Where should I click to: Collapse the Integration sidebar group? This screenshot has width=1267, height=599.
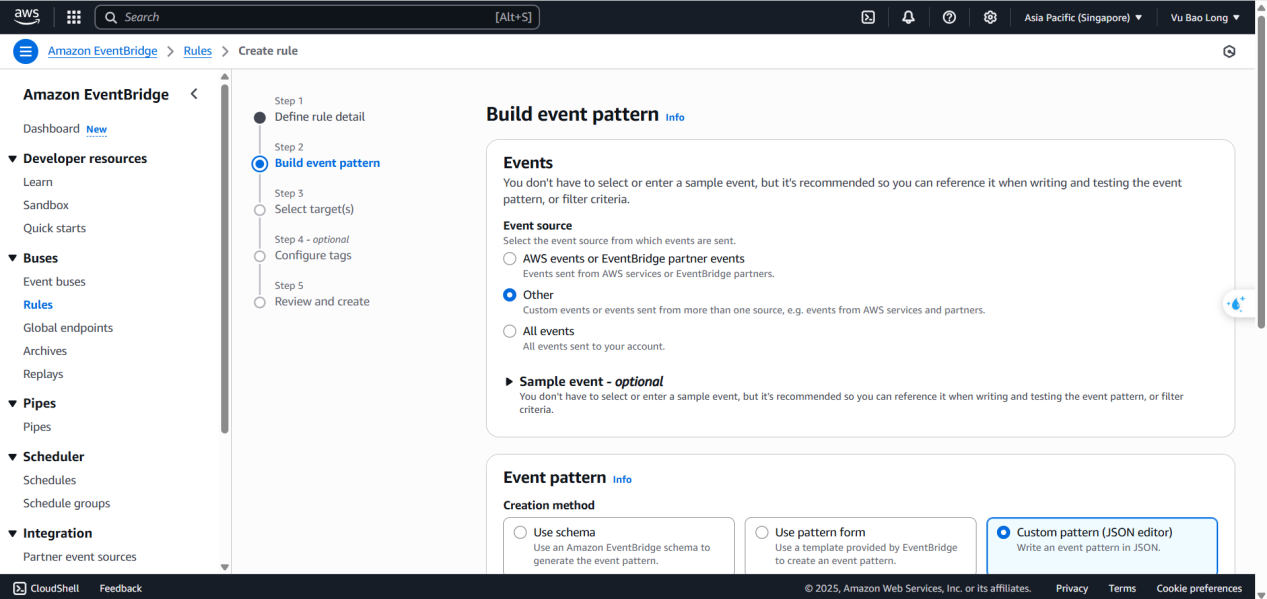click(12, 534)
